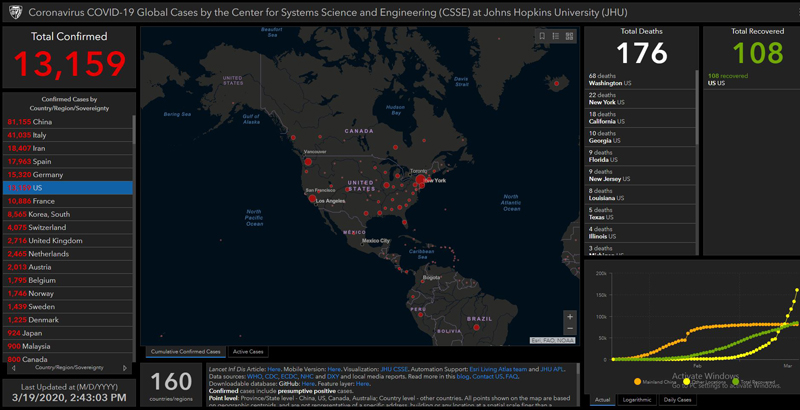Select Netherlands in the country list
Viewport: 800px width, 410px height.
(67, 254)
